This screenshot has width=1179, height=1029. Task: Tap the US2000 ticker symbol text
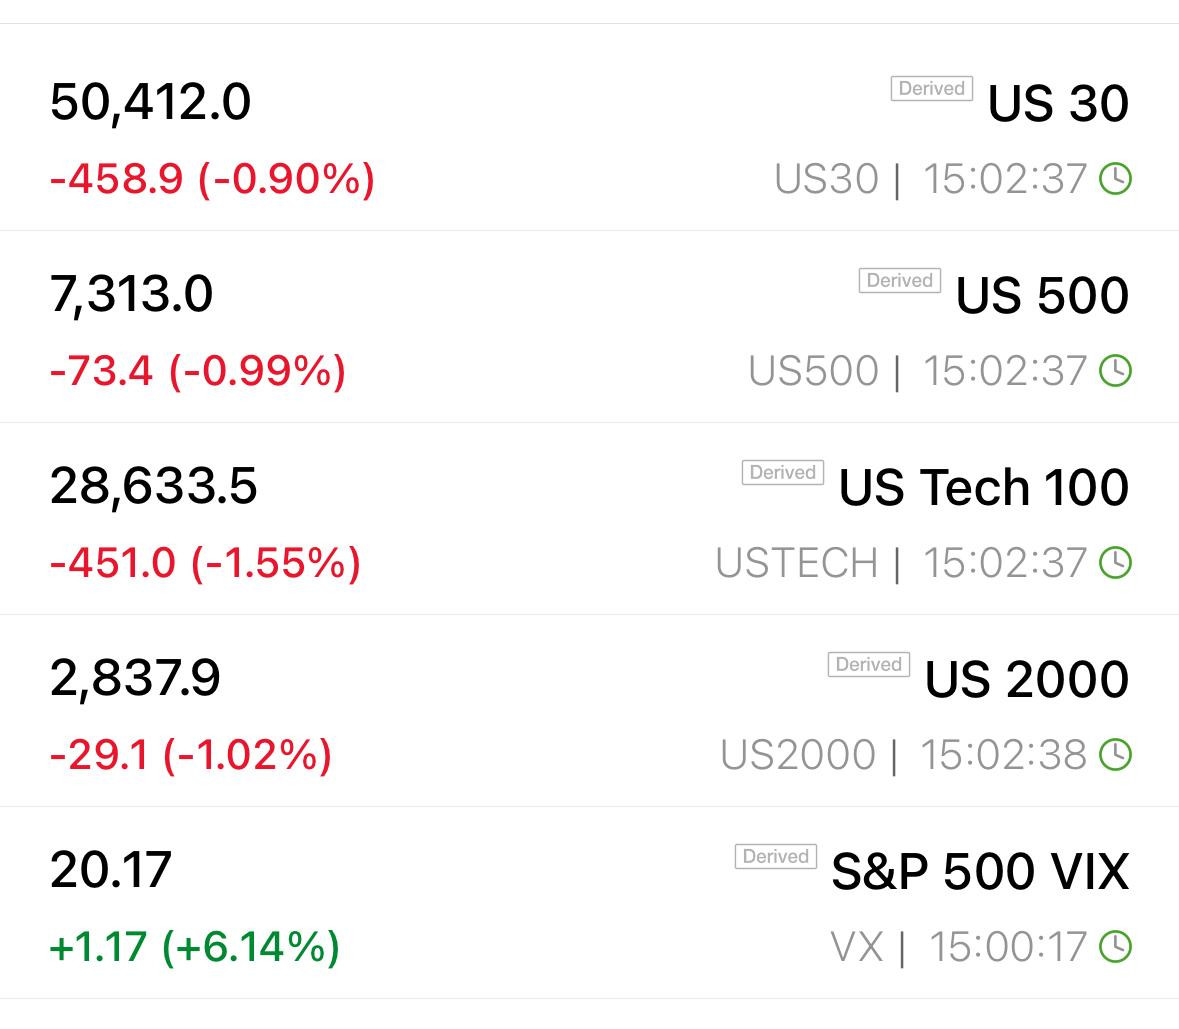798,755
